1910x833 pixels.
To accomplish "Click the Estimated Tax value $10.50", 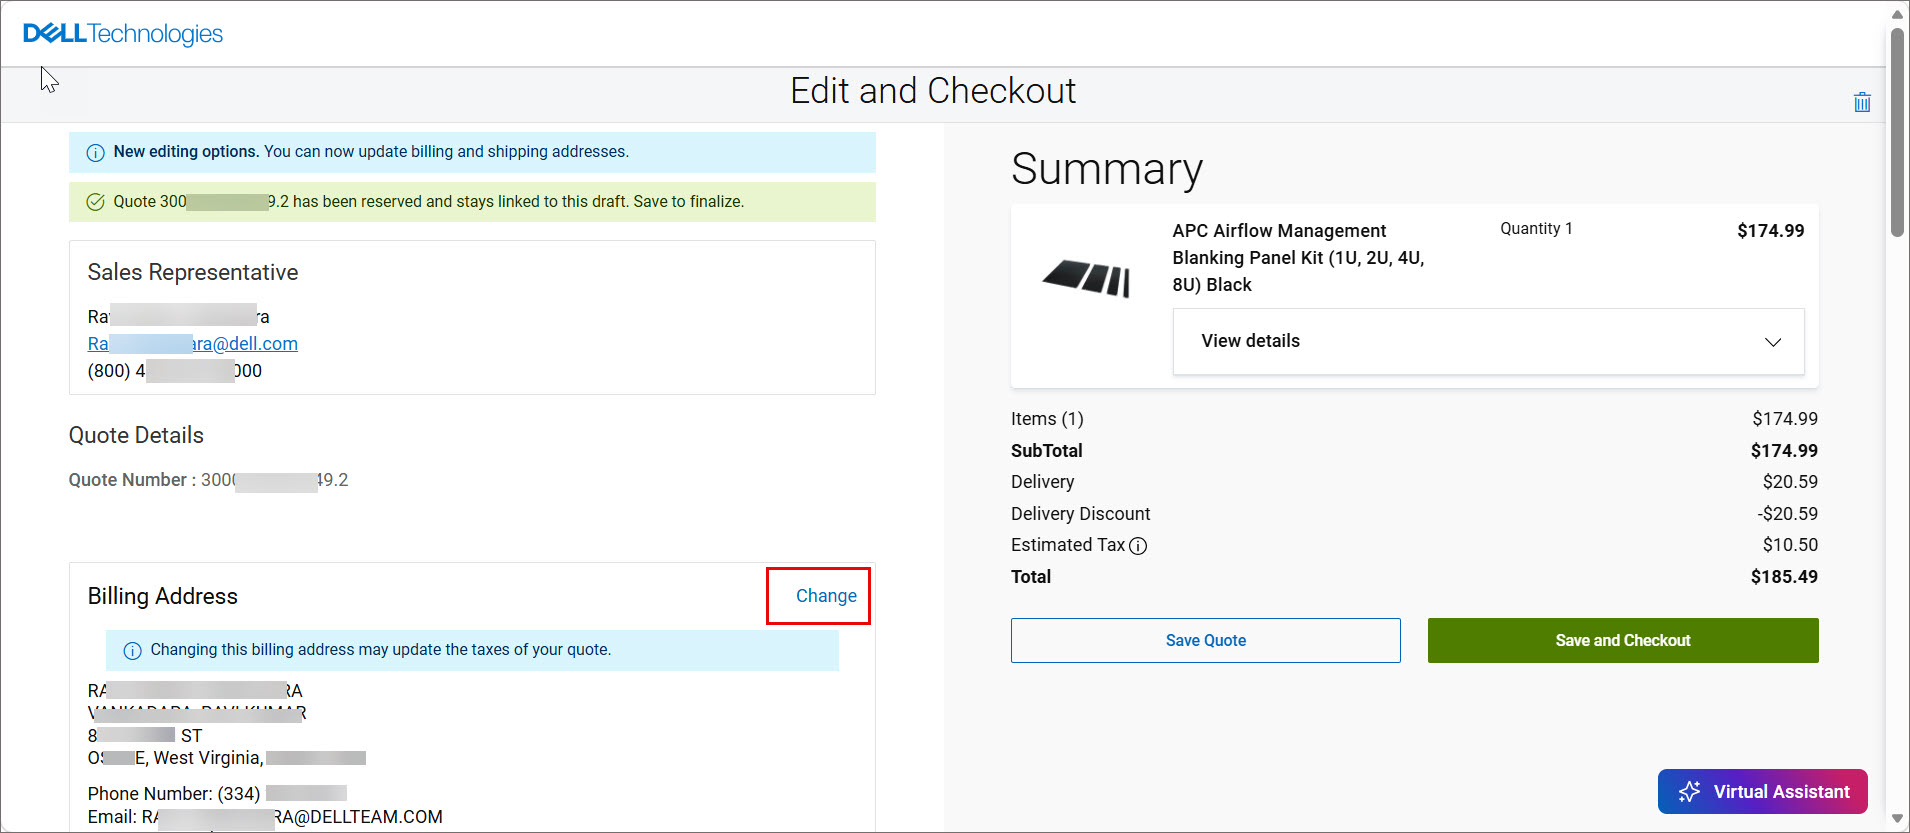I will pyautogui.click(x=1790, y=545).
